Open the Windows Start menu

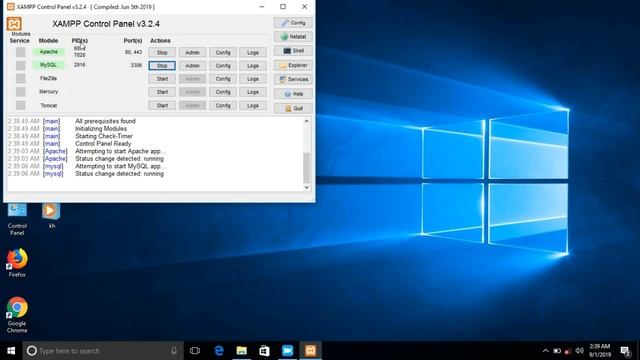click(11, 351)
